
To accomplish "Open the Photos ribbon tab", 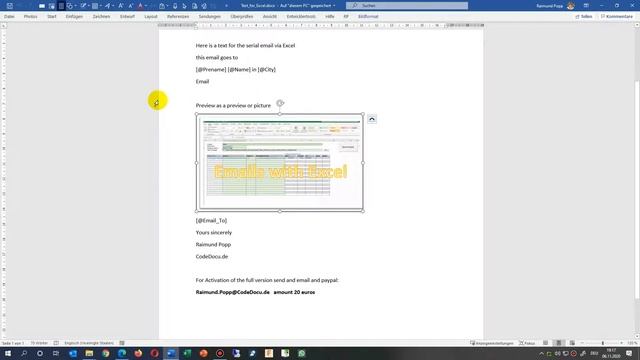I will coord(30,16).
